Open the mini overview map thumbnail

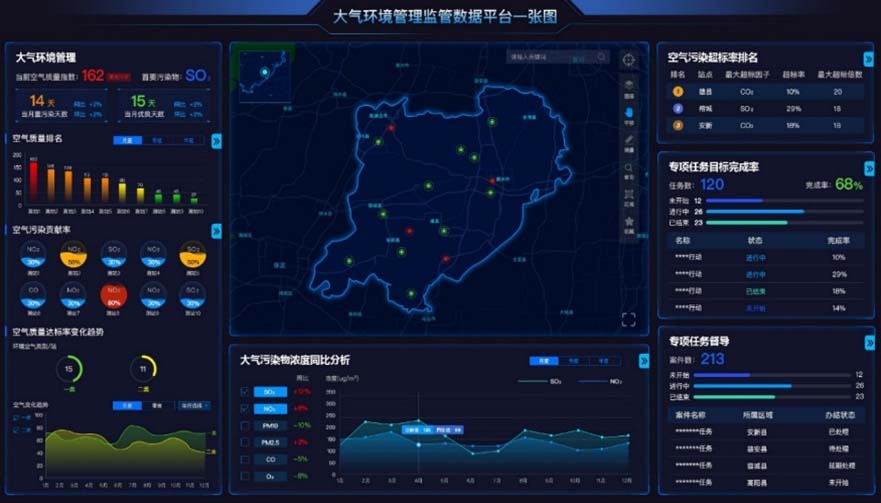click(x=265, y=75)
